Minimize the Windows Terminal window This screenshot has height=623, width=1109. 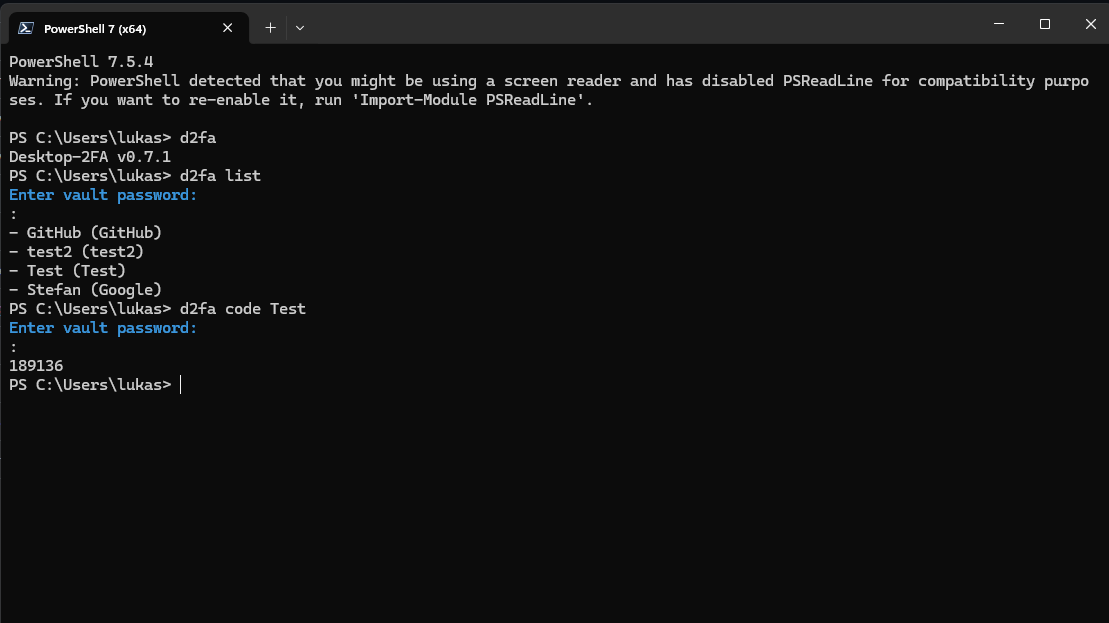click(999, 23)
